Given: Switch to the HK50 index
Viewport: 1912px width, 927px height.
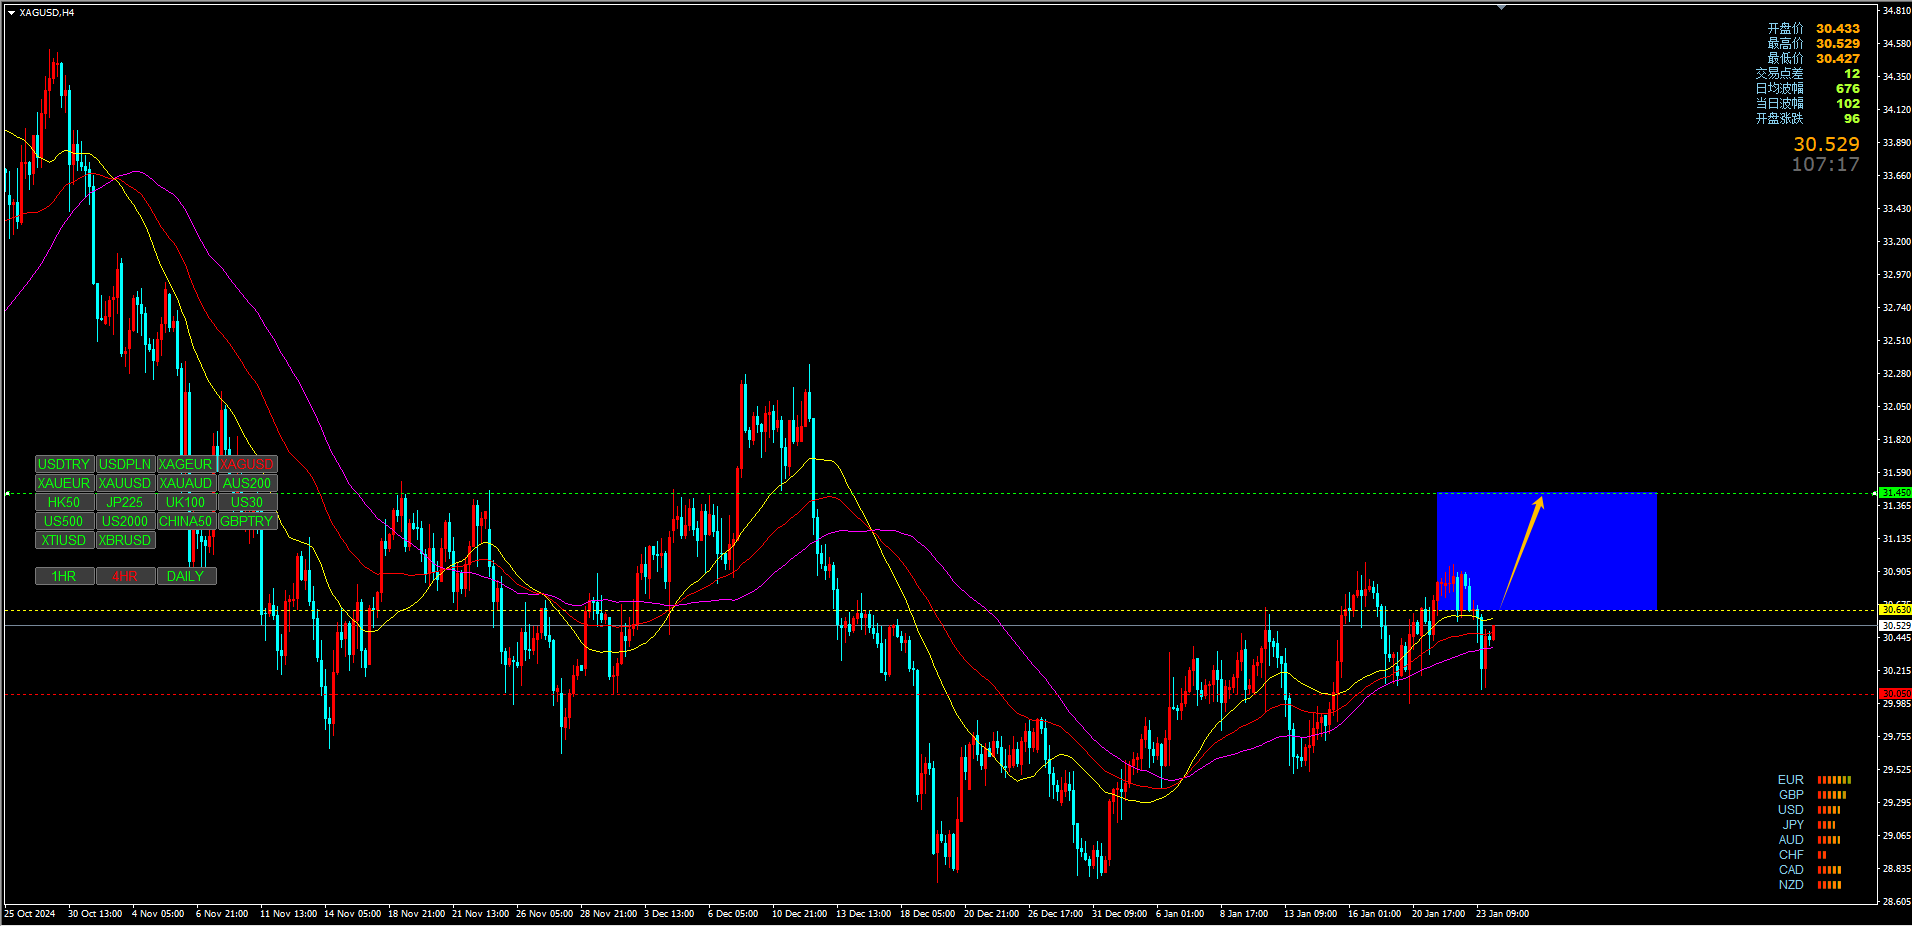Looking at the screenshot, I should pyautogui.click(x=64, y=502).
